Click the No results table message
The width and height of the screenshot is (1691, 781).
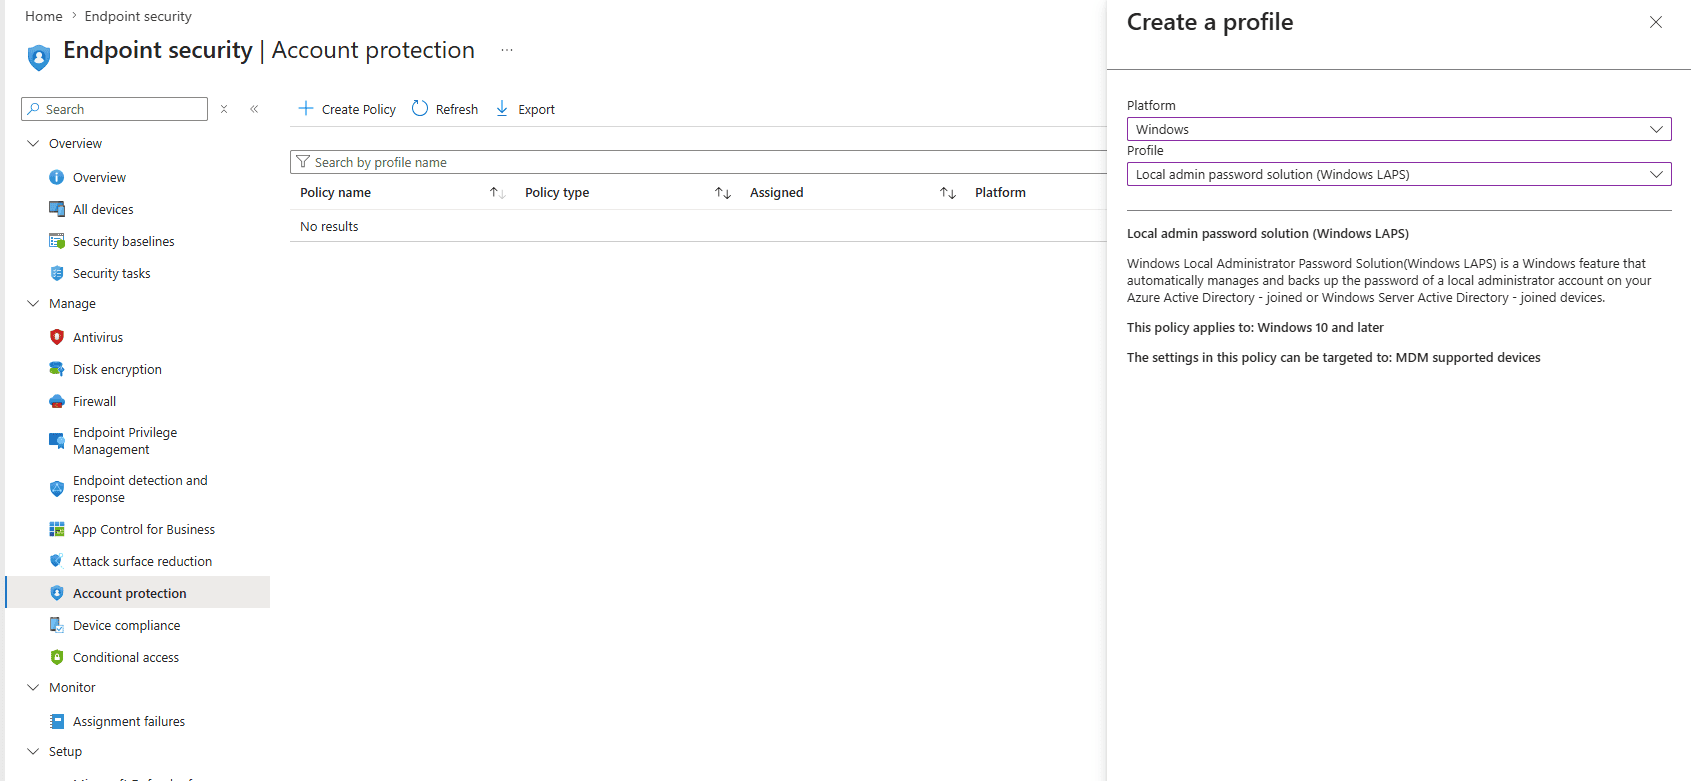[329, 226]
